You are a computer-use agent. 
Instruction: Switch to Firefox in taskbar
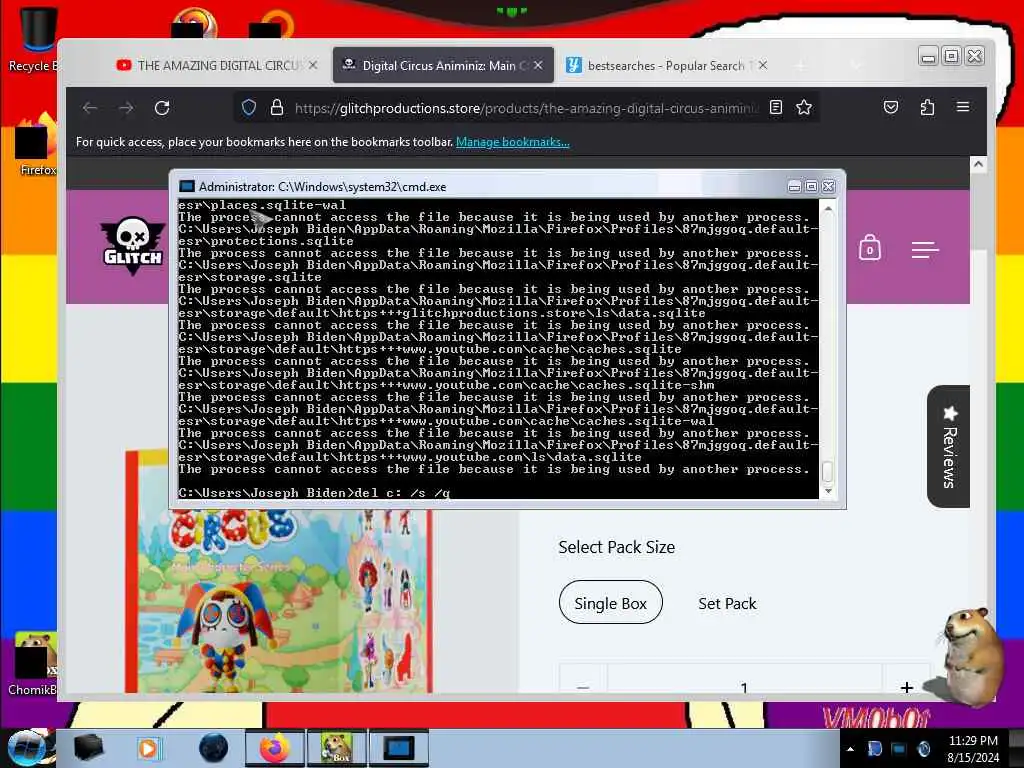click(274, 748)
